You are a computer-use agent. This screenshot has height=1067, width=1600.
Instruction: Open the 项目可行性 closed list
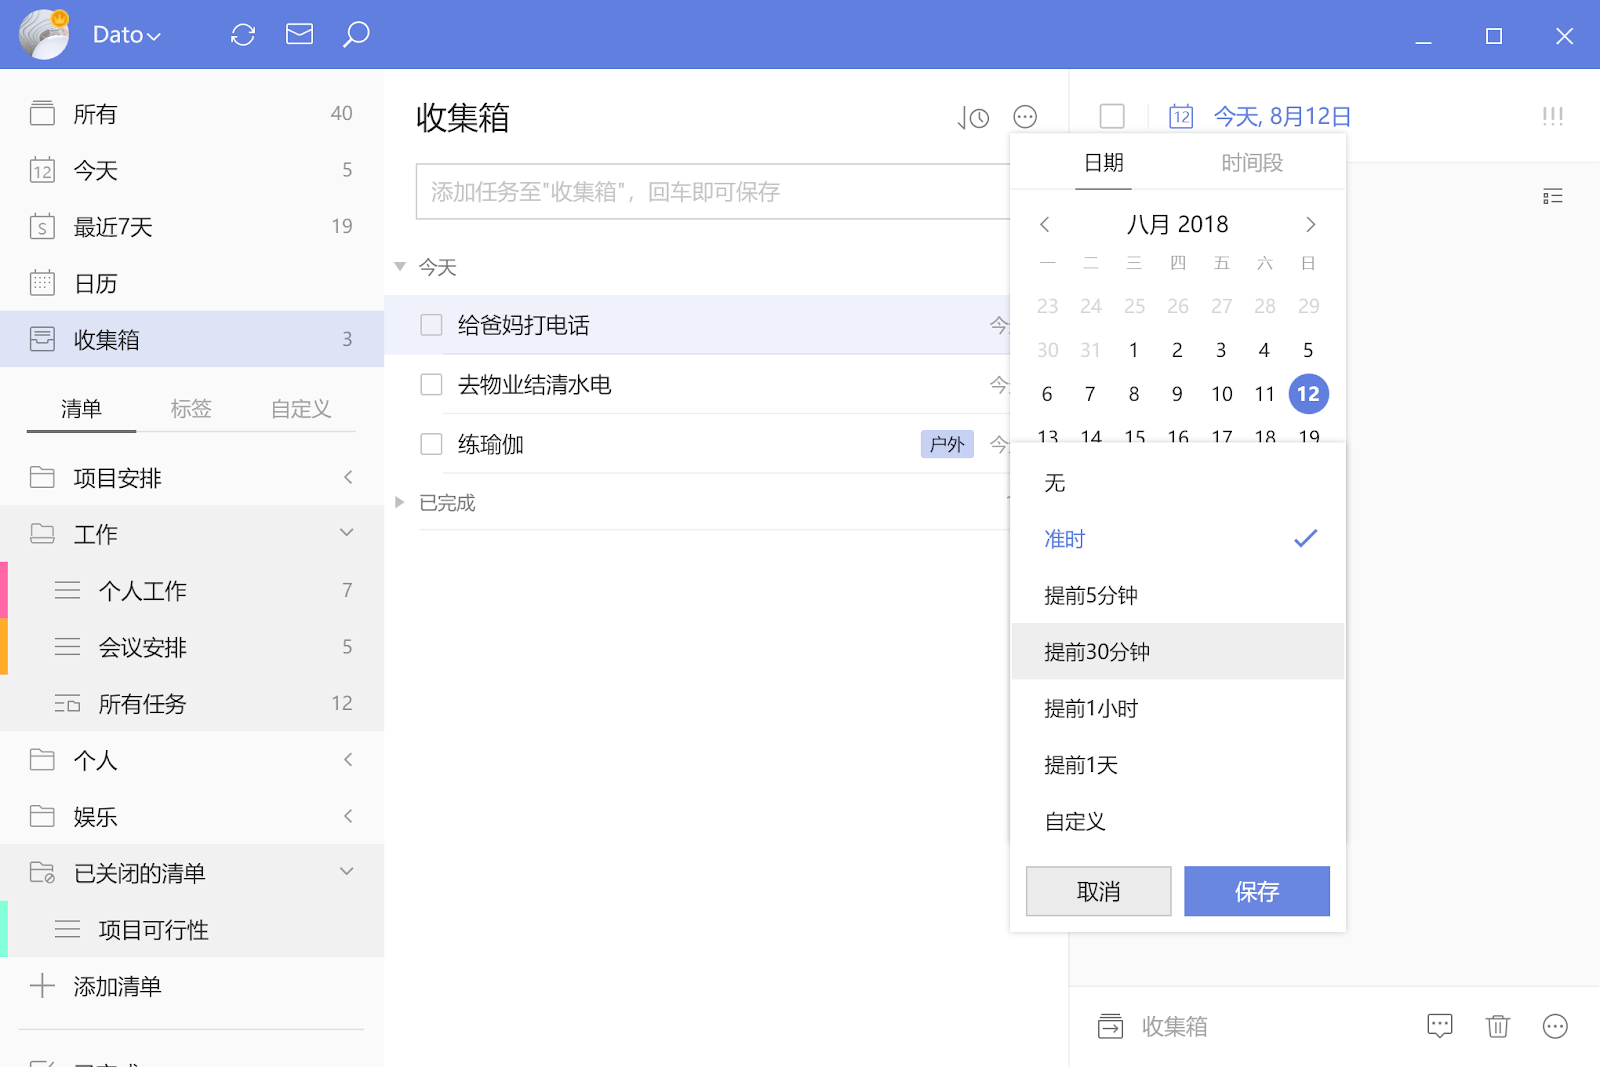tap(192, 929)
